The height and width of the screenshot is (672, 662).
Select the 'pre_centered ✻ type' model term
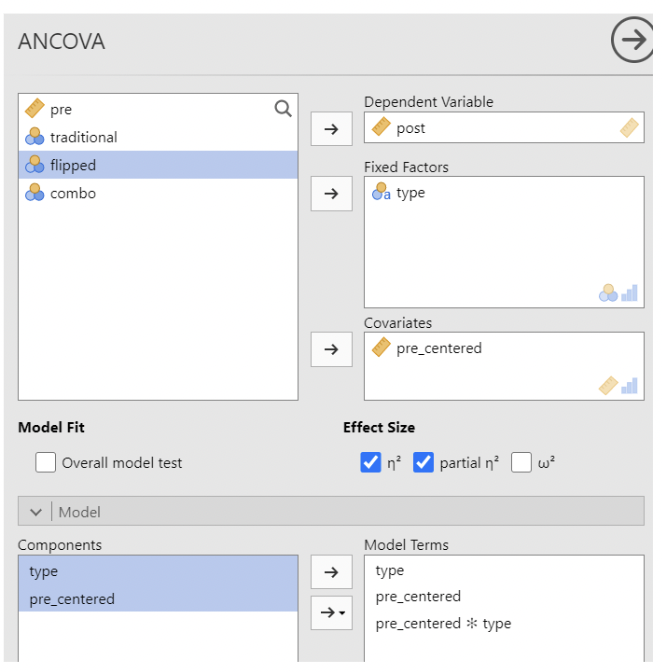pos(443,624)
